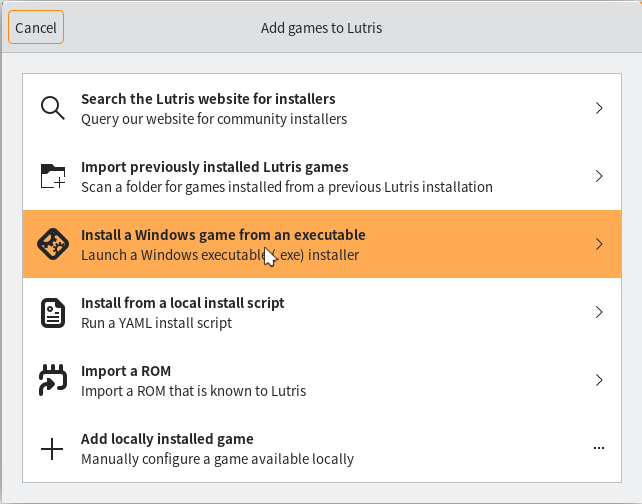Click the magnifying glass search icon
642x504 pixels.
pyautogui.click(x=53, y=108)
